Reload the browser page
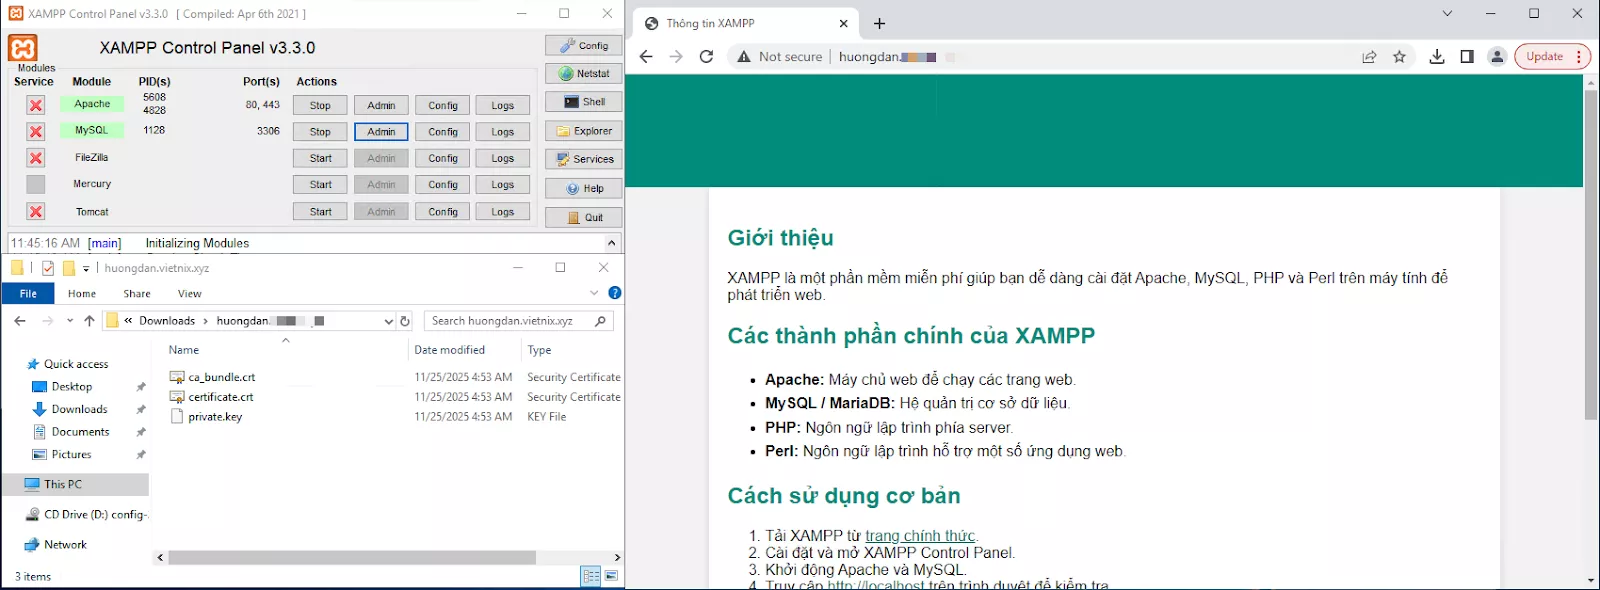 coord(706,57)
